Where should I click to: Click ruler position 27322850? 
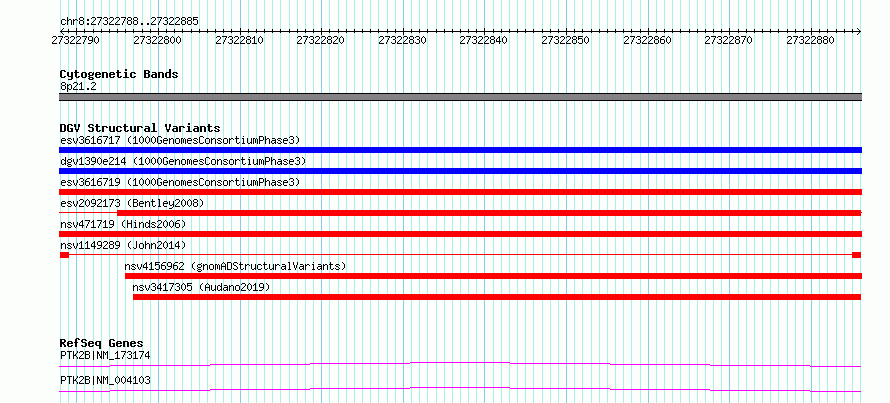(x=566, y=41)
